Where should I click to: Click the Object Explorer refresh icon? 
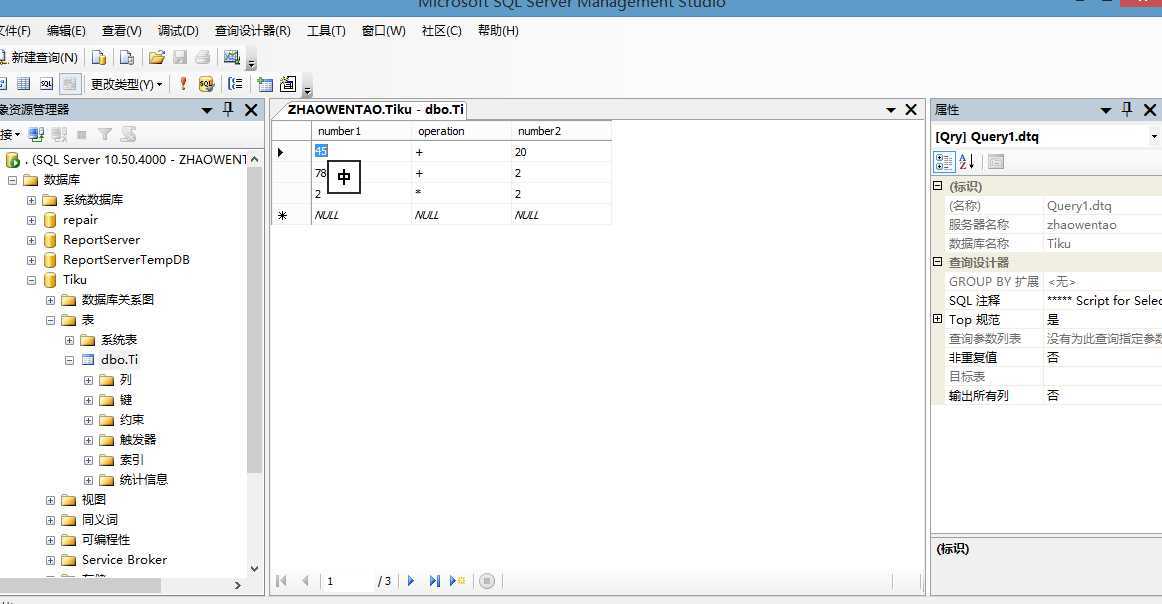pyautogui.click(x=128, y=134)
